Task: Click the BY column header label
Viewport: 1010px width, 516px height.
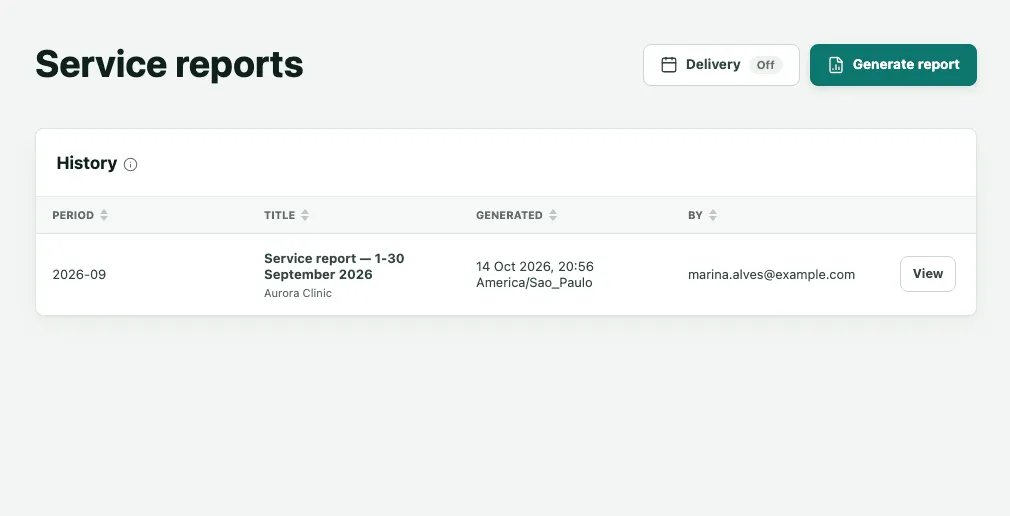Action: [695, 215]
